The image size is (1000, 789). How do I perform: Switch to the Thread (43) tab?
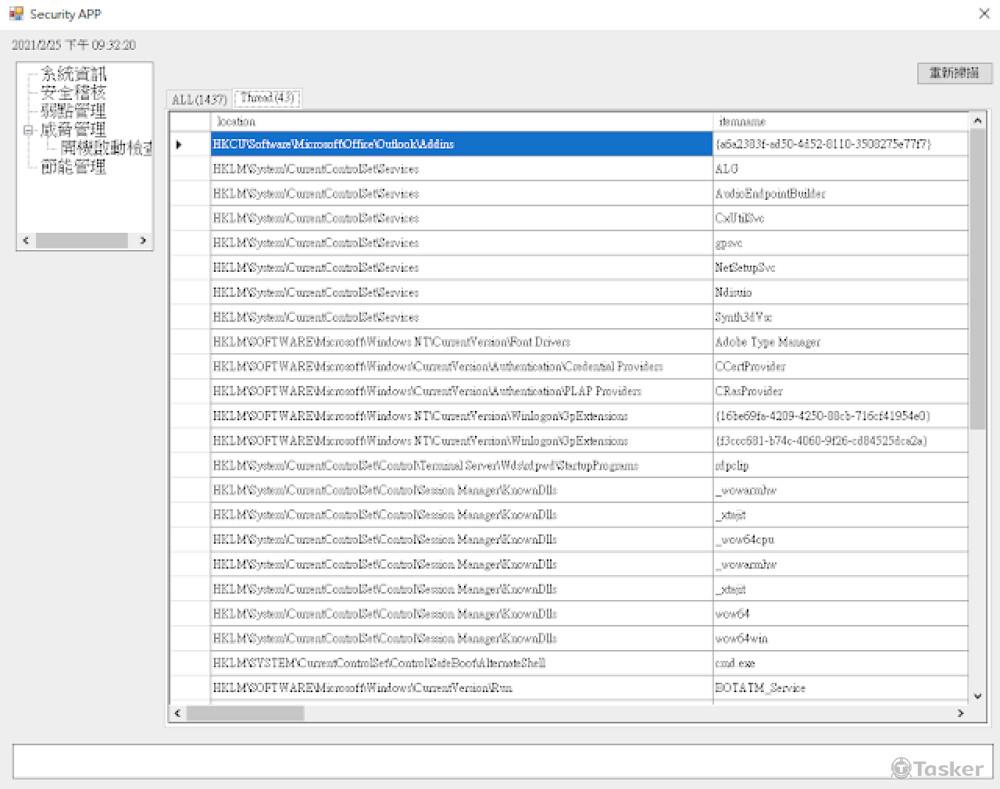pyautogui.click(x=267, y=98)
